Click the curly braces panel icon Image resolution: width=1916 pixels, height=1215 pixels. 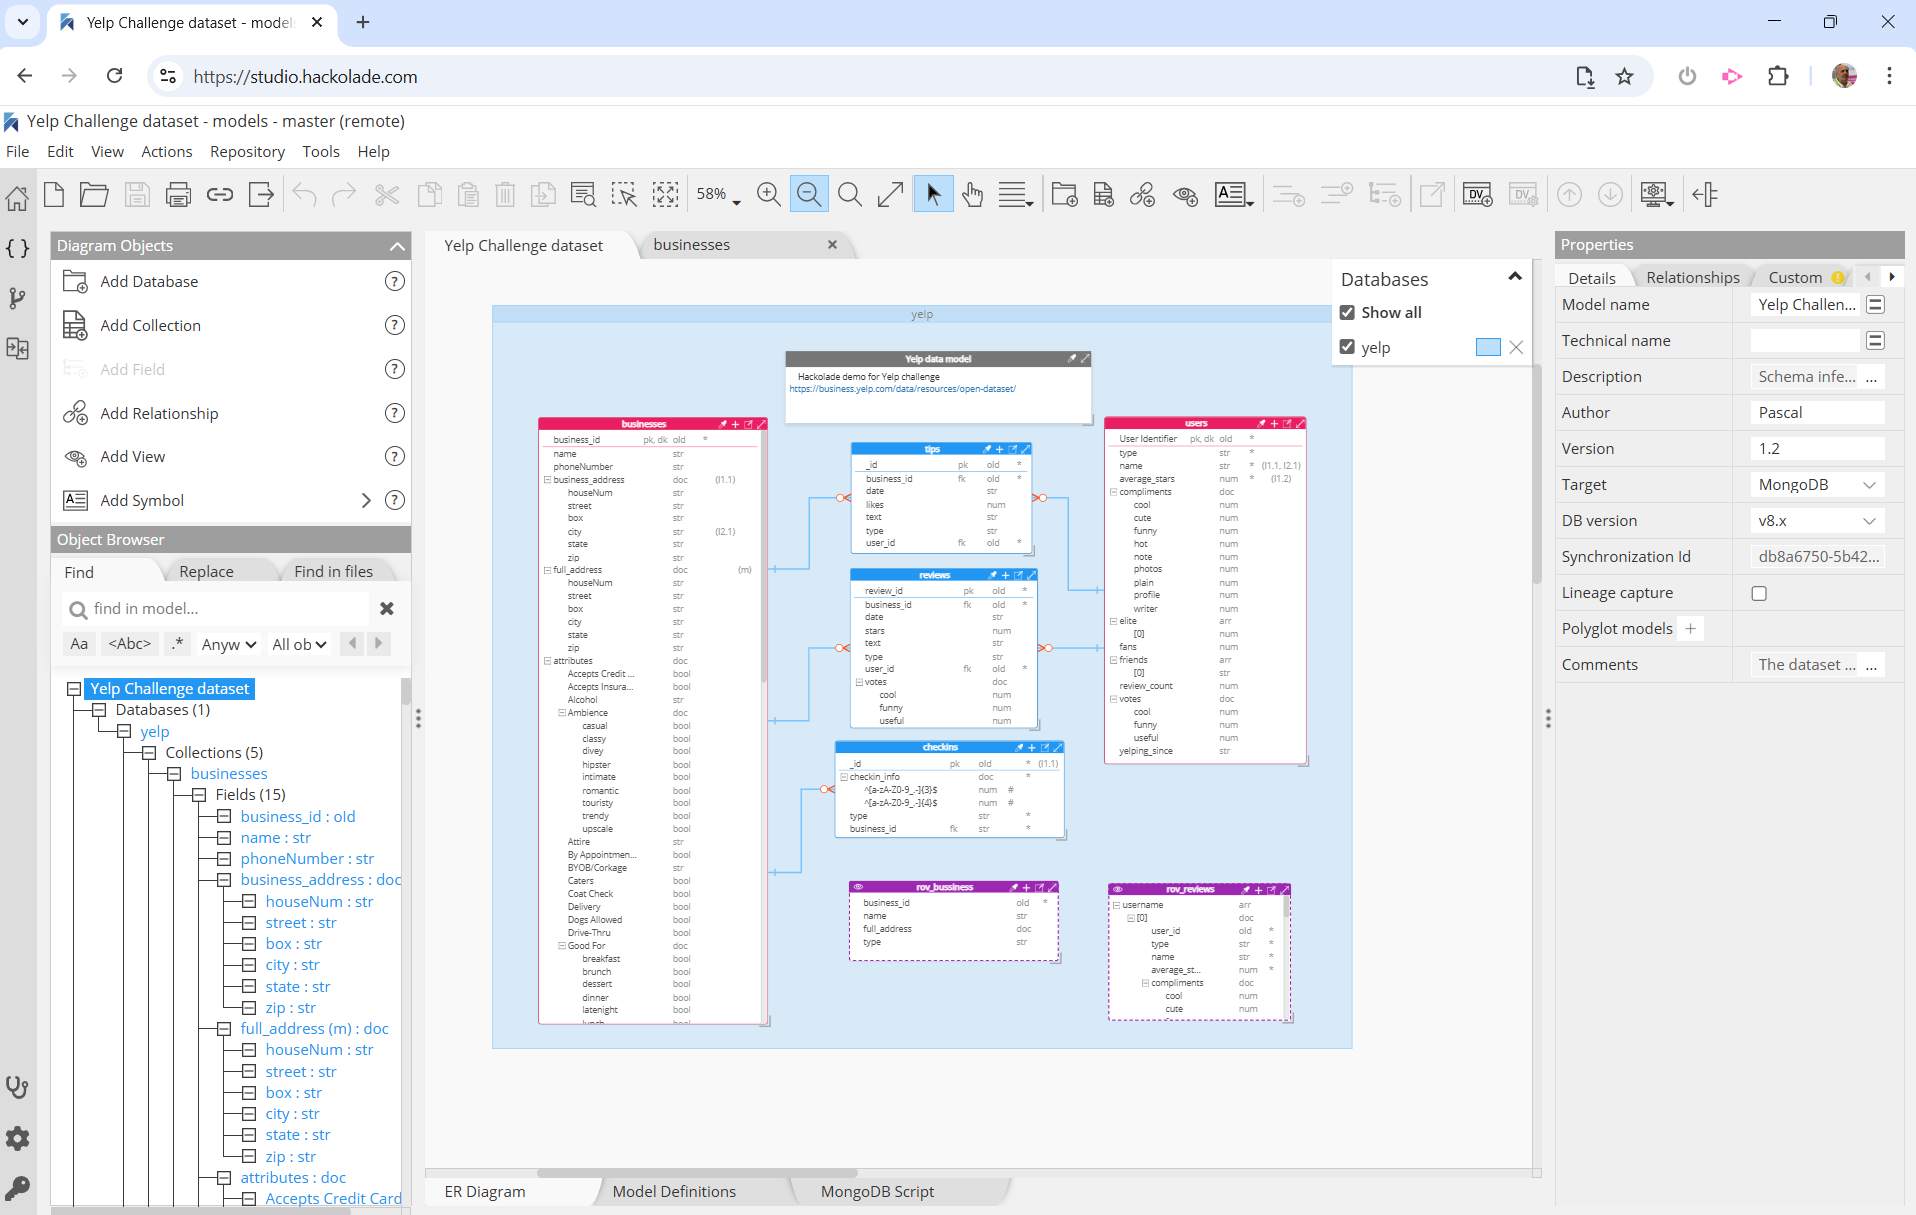coord(17,249)
